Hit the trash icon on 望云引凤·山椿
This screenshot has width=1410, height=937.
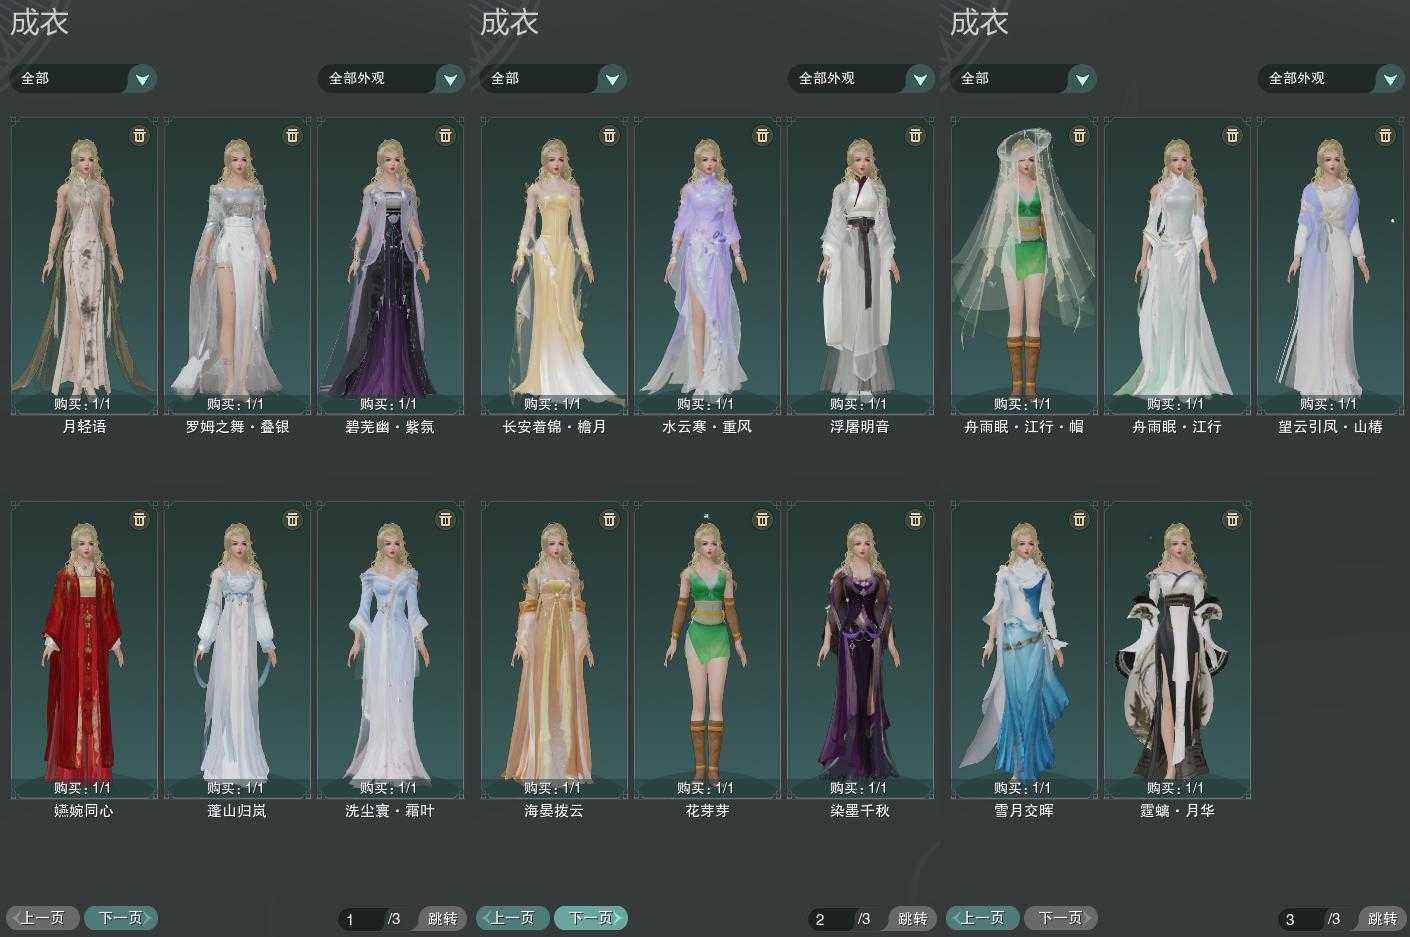click(x=1385, y=135)
